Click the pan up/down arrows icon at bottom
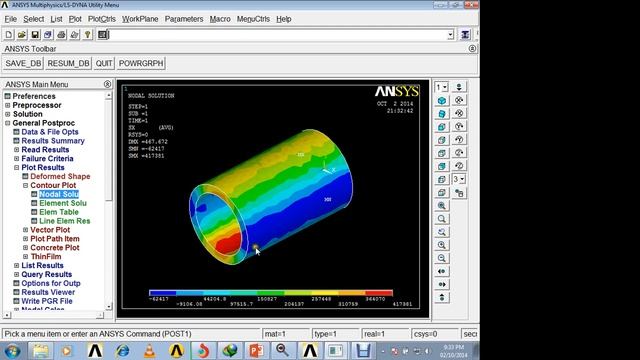The width and height of the screenshot is (640, 360). tap(442, 297)
